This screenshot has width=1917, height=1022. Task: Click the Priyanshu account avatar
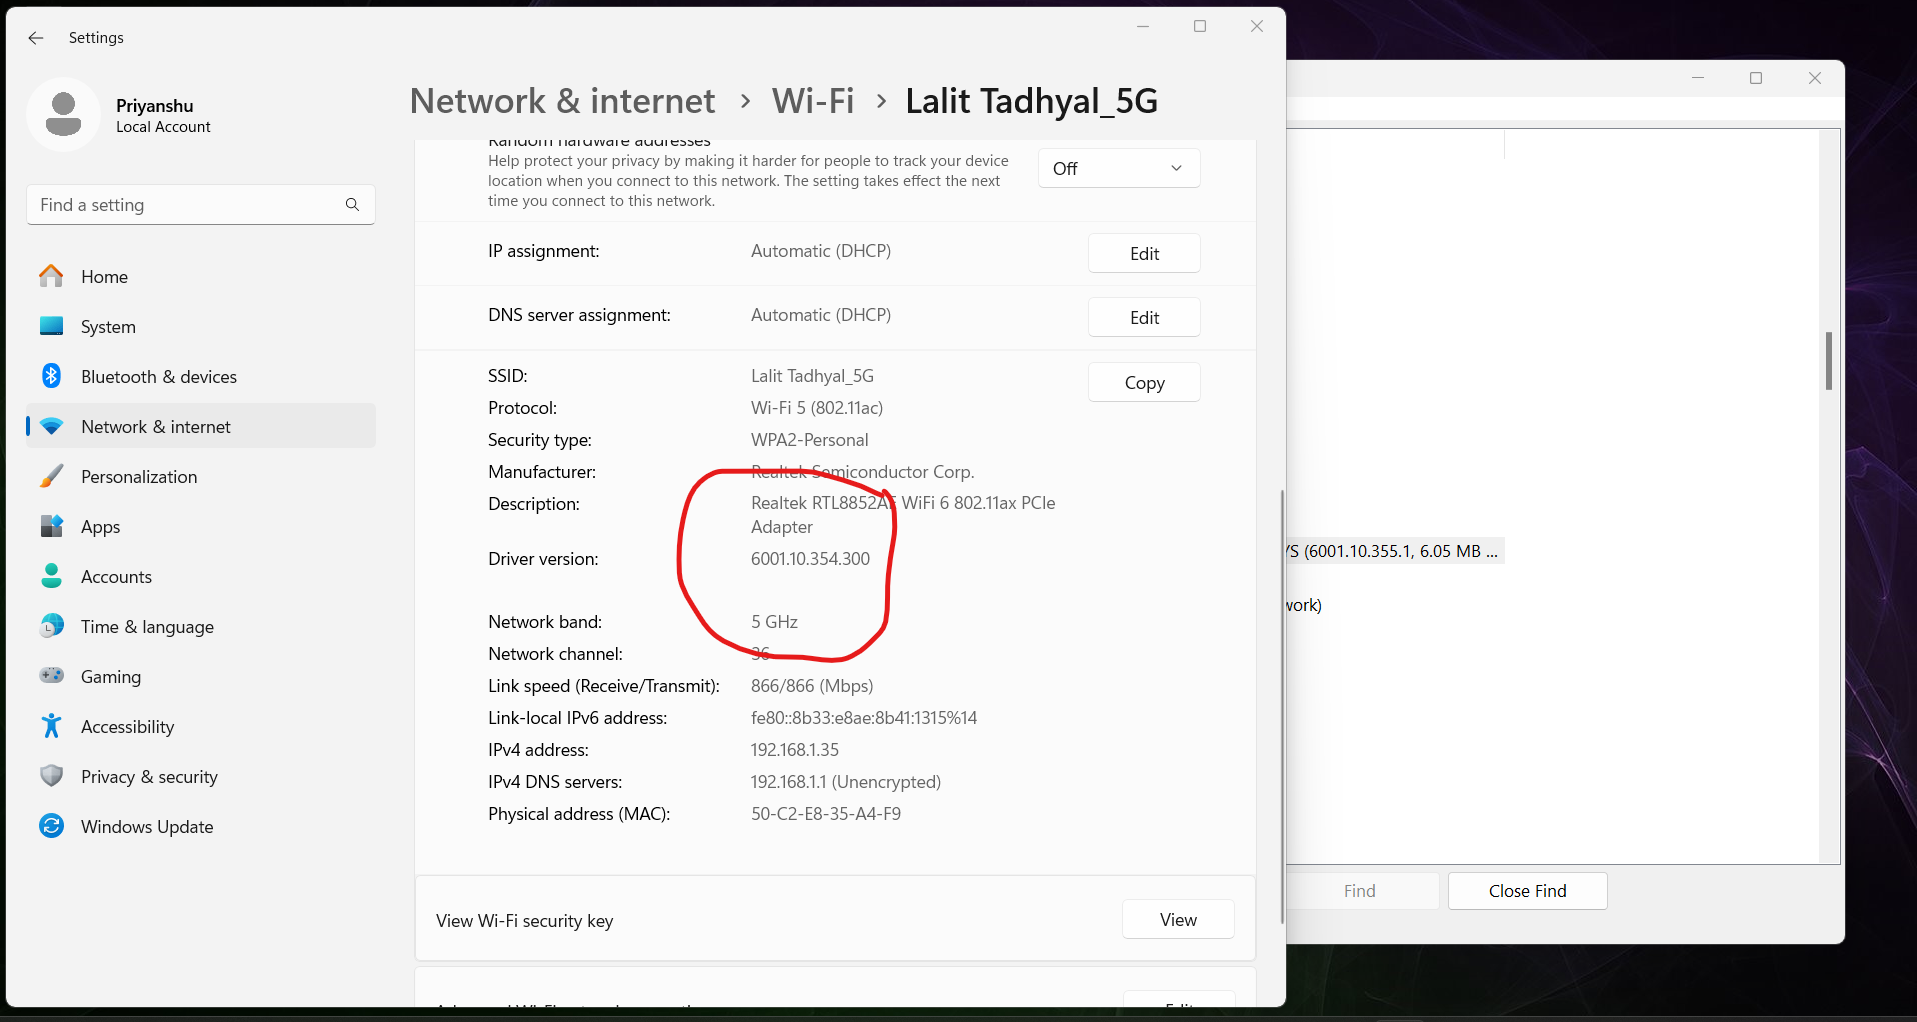63,114
